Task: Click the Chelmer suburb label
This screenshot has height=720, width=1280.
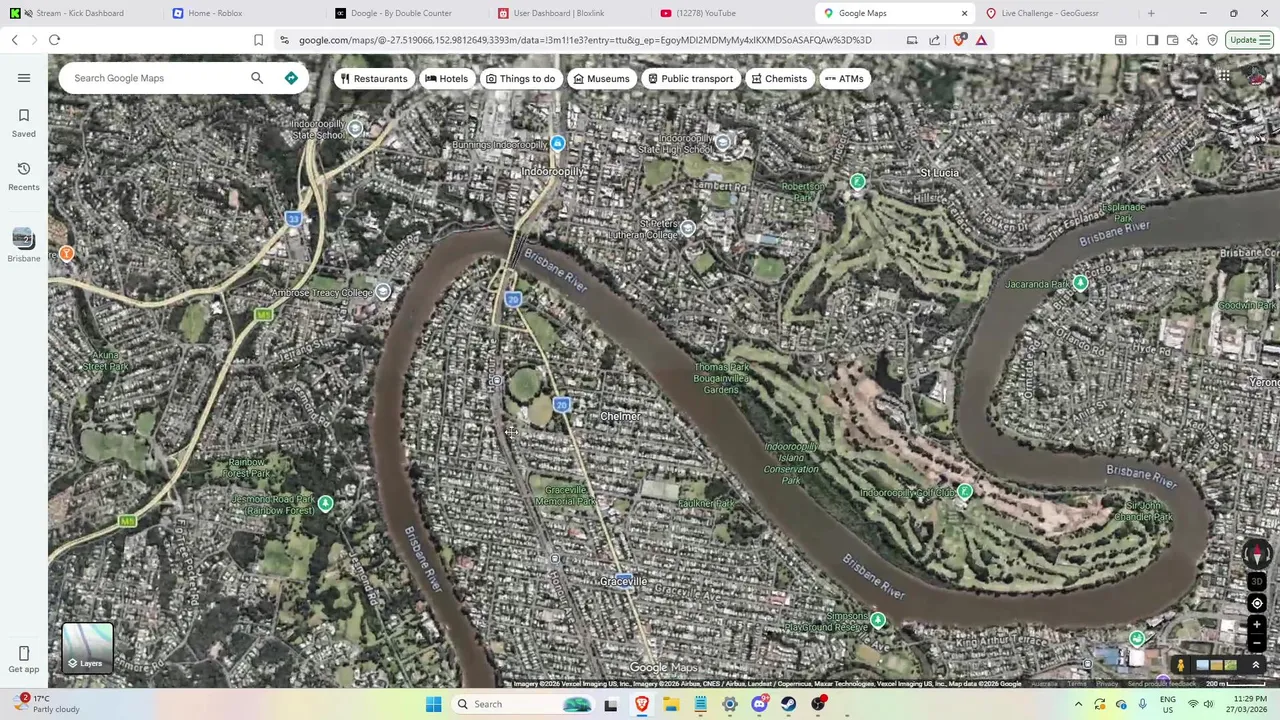Action: click(620, 416)
